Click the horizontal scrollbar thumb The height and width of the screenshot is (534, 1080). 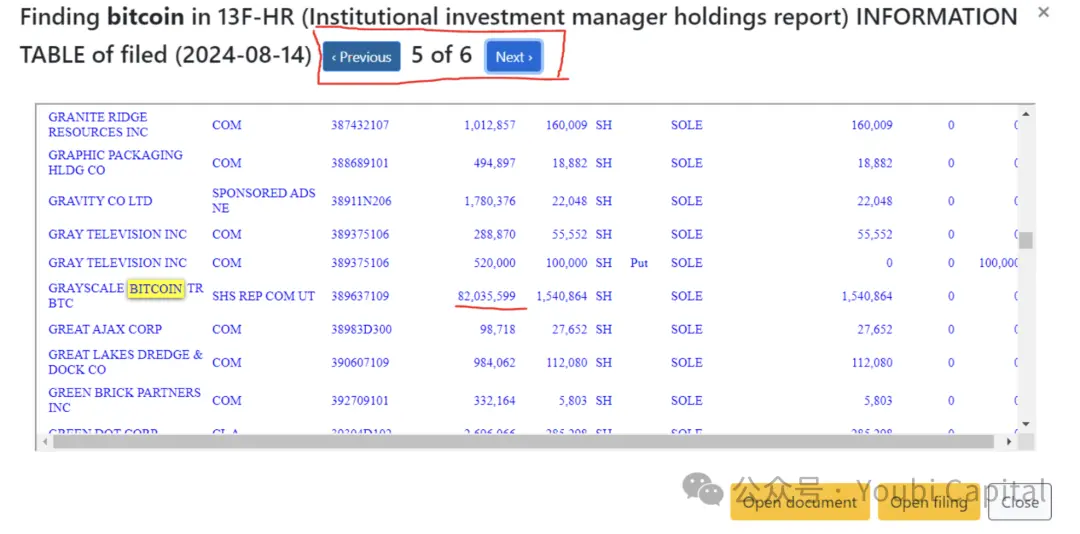[x=523, y=441]
